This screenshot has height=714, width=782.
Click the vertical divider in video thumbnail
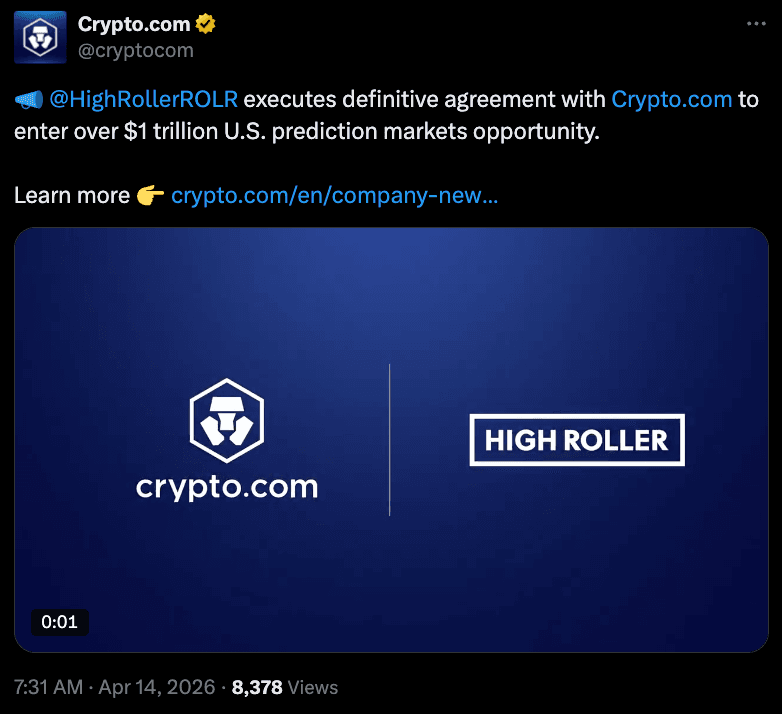[x=389, y=440]
